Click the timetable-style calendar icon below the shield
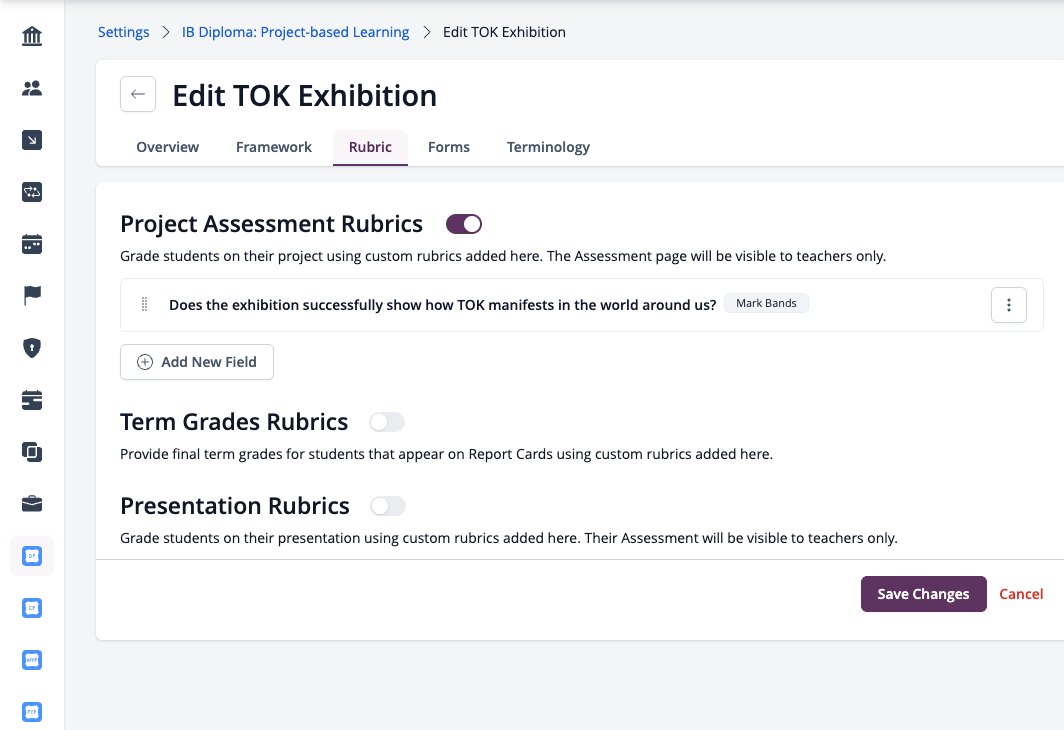The height and width of the screenshot is (730, 1064). (x=32, y=400)
